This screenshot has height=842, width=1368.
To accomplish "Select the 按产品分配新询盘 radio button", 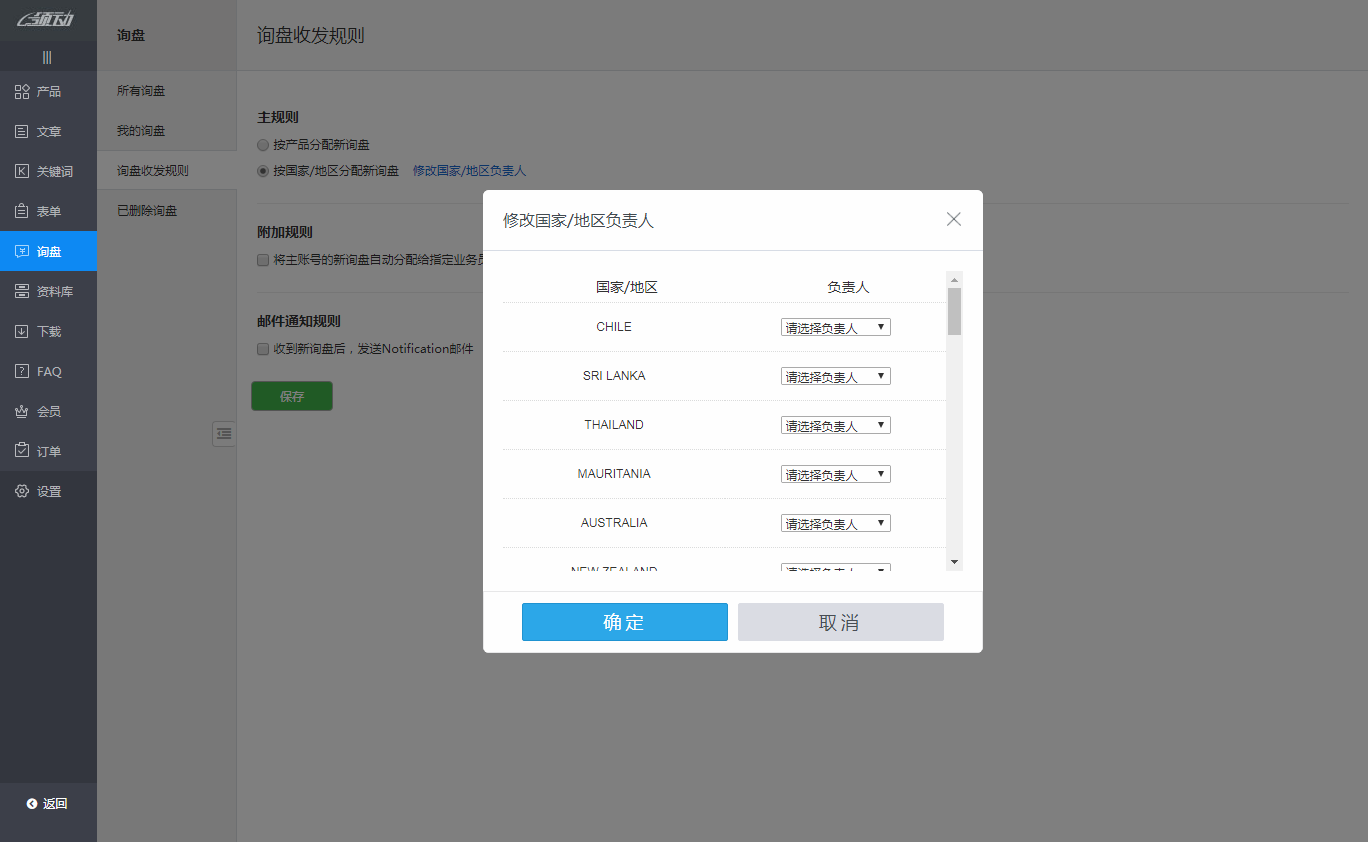I will pyautogui.click(x=262, y=144).
